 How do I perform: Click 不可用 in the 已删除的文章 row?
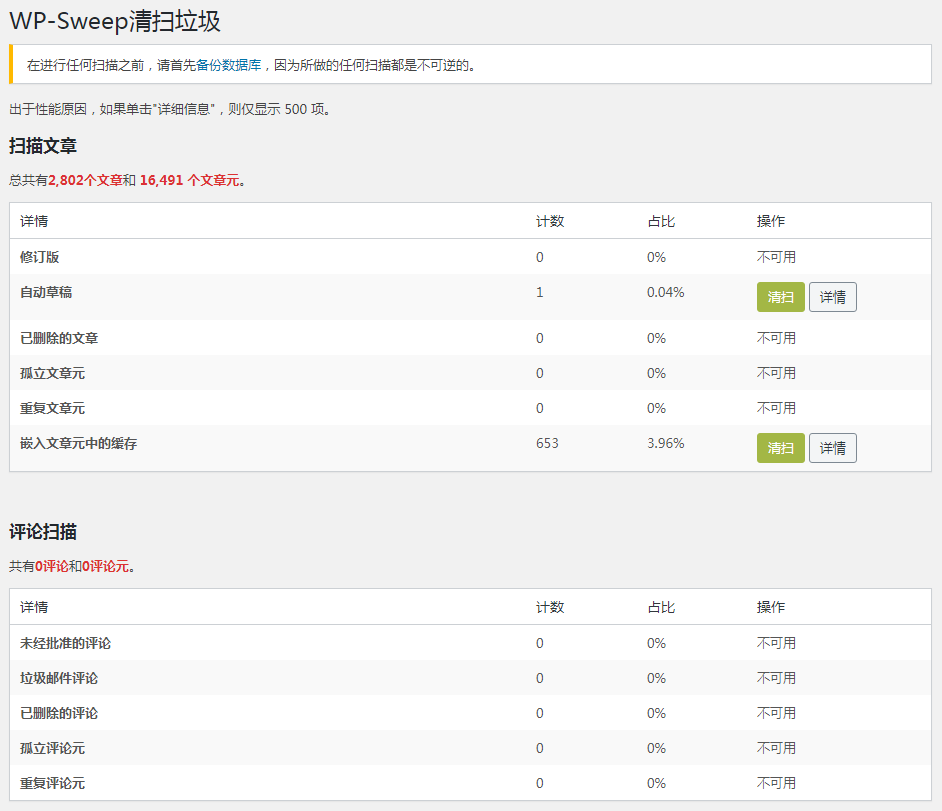click(776, 338)
